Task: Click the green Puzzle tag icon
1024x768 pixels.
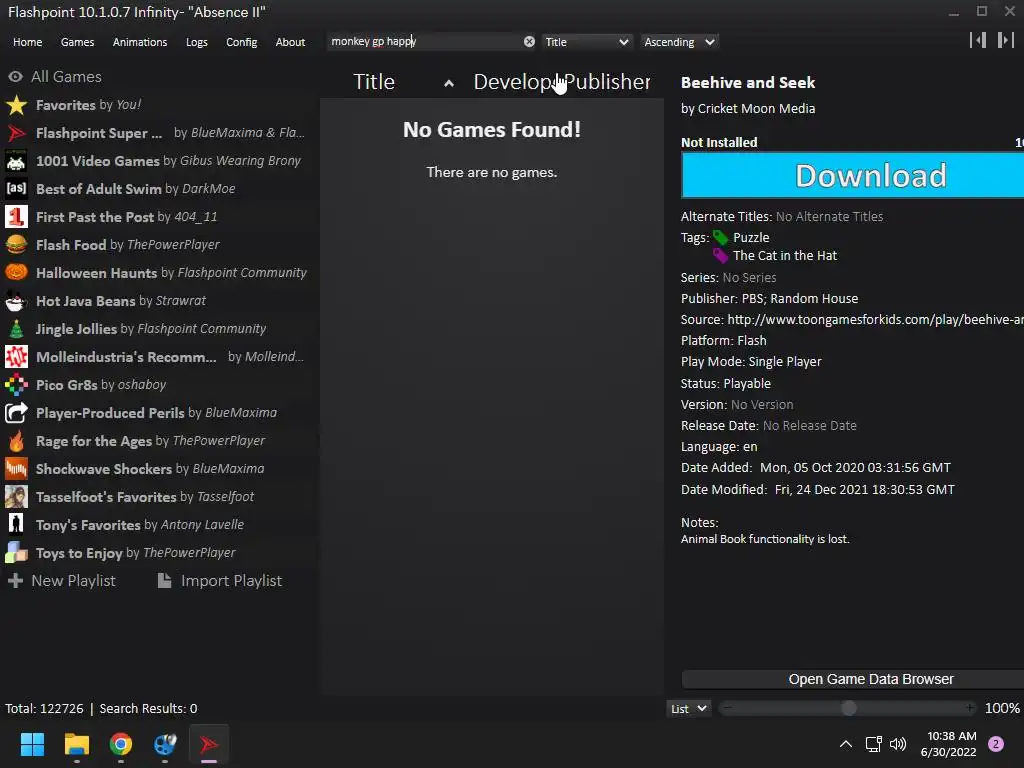Action: pos(720,237)
